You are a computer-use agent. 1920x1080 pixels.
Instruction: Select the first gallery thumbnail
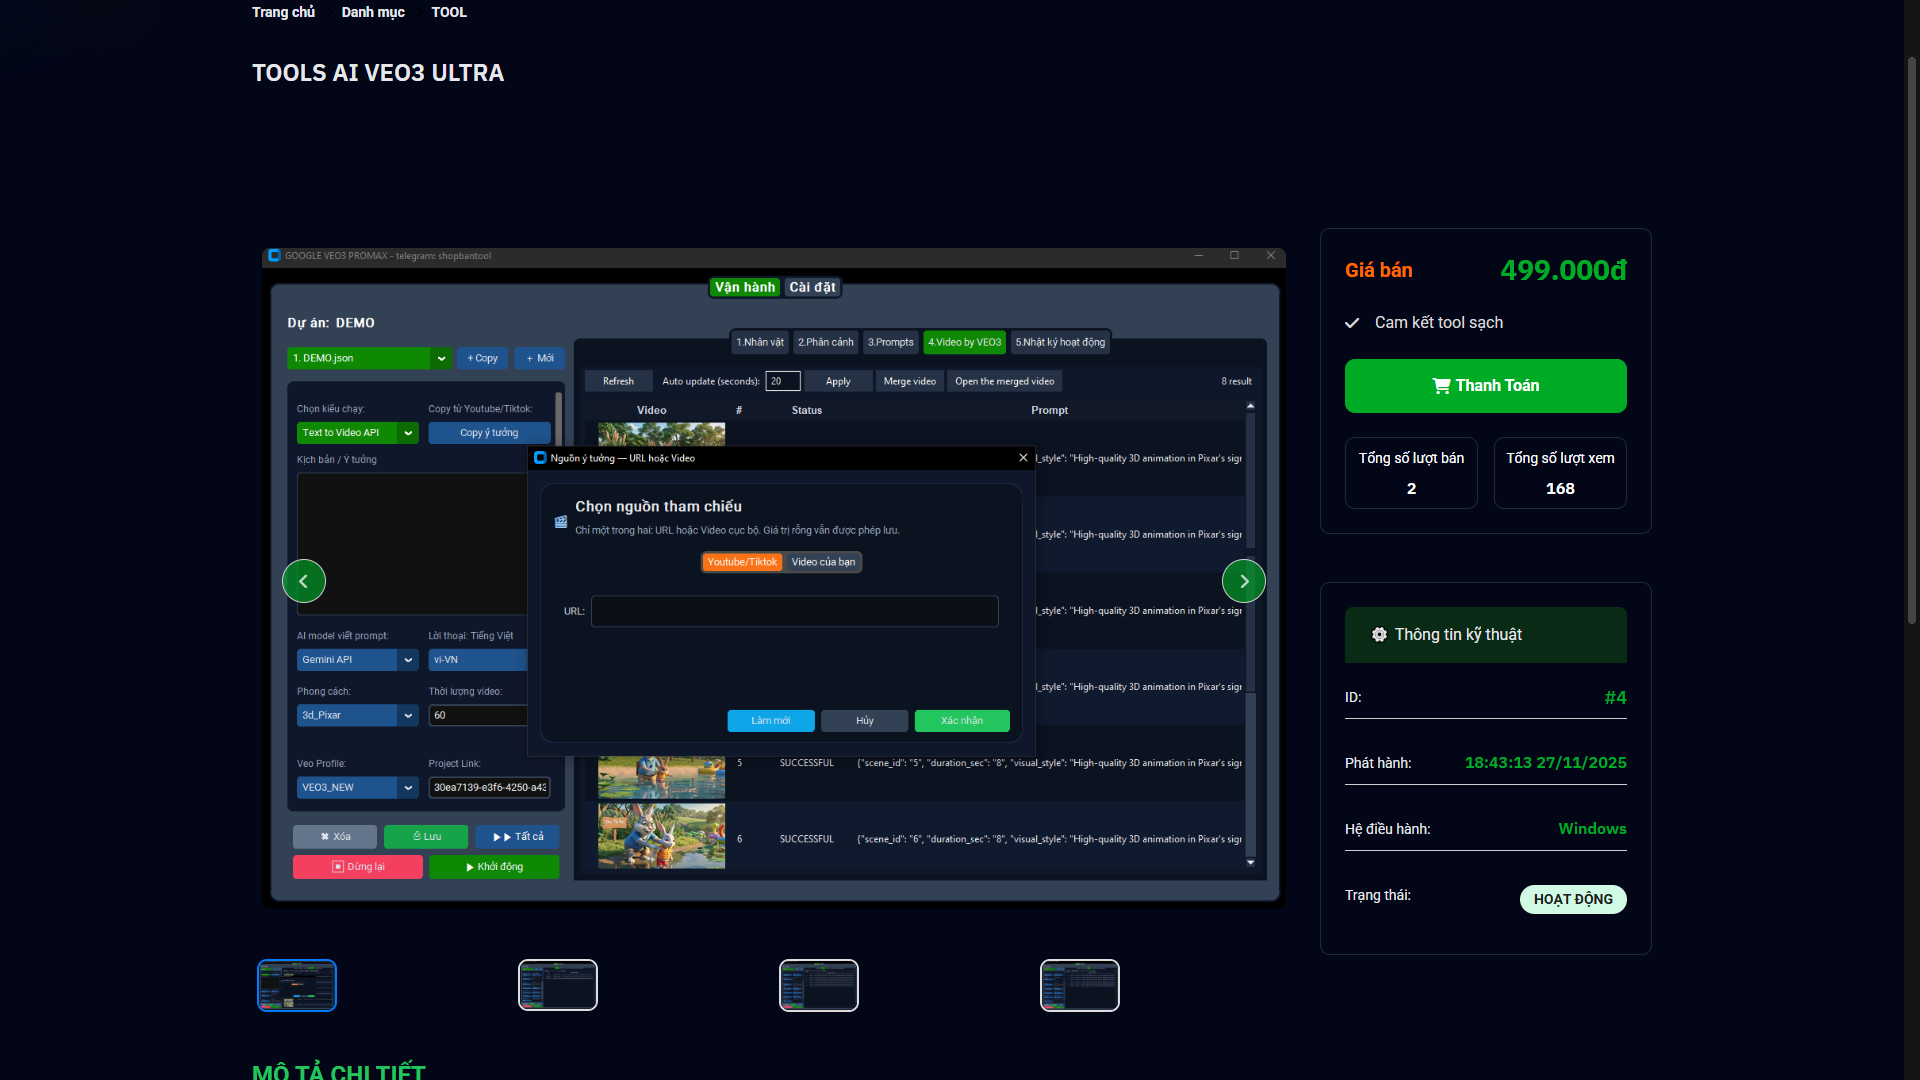point(297,985)
